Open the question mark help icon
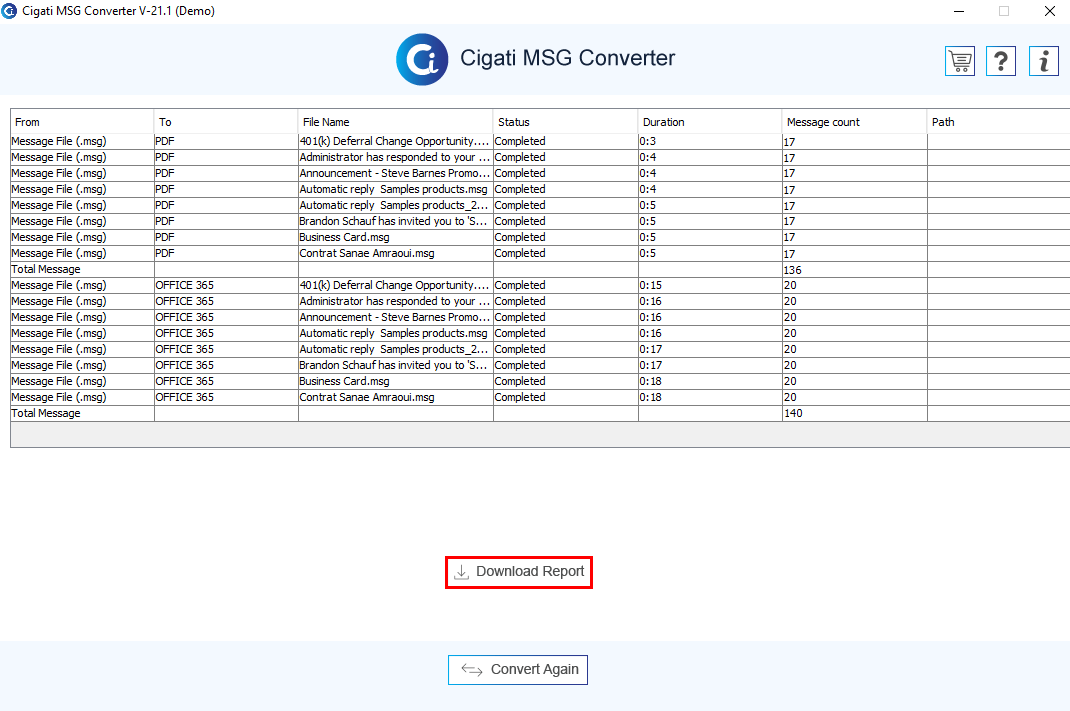Image resolution: width=1070 pixels, height=711 pixels. [x=1001, y=61]
